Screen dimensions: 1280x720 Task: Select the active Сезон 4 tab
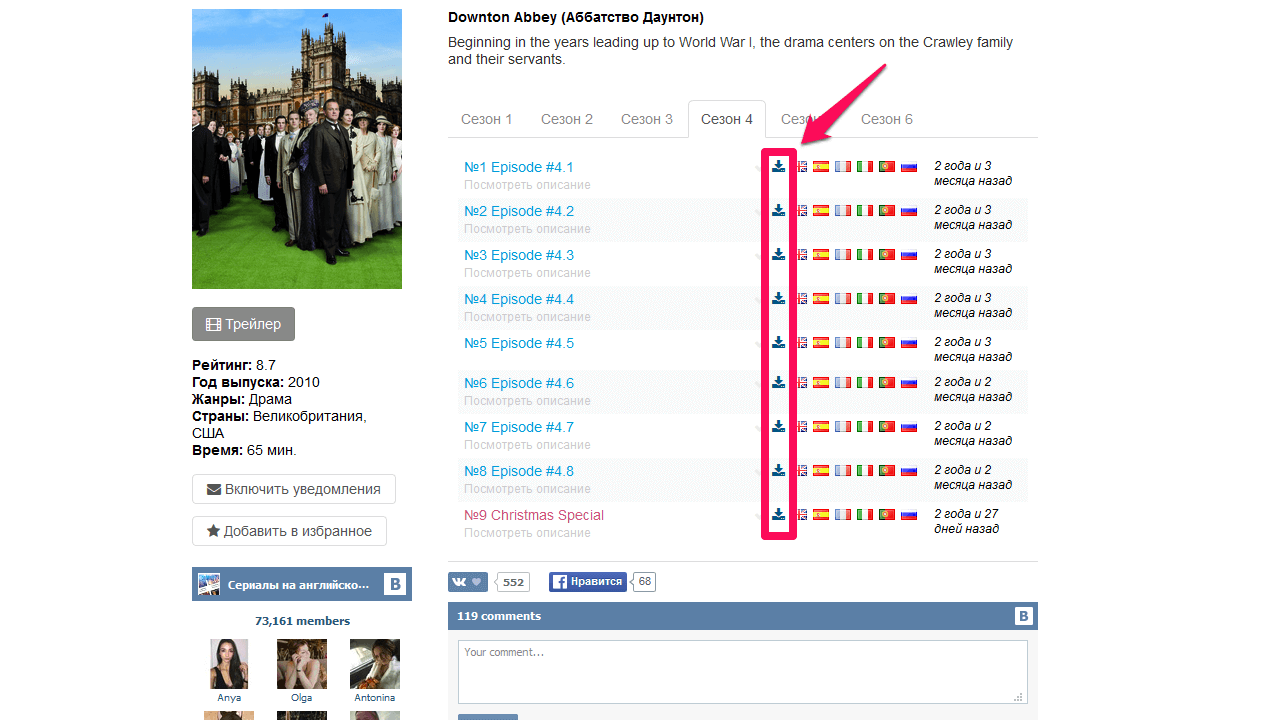[x=727, y=119]
